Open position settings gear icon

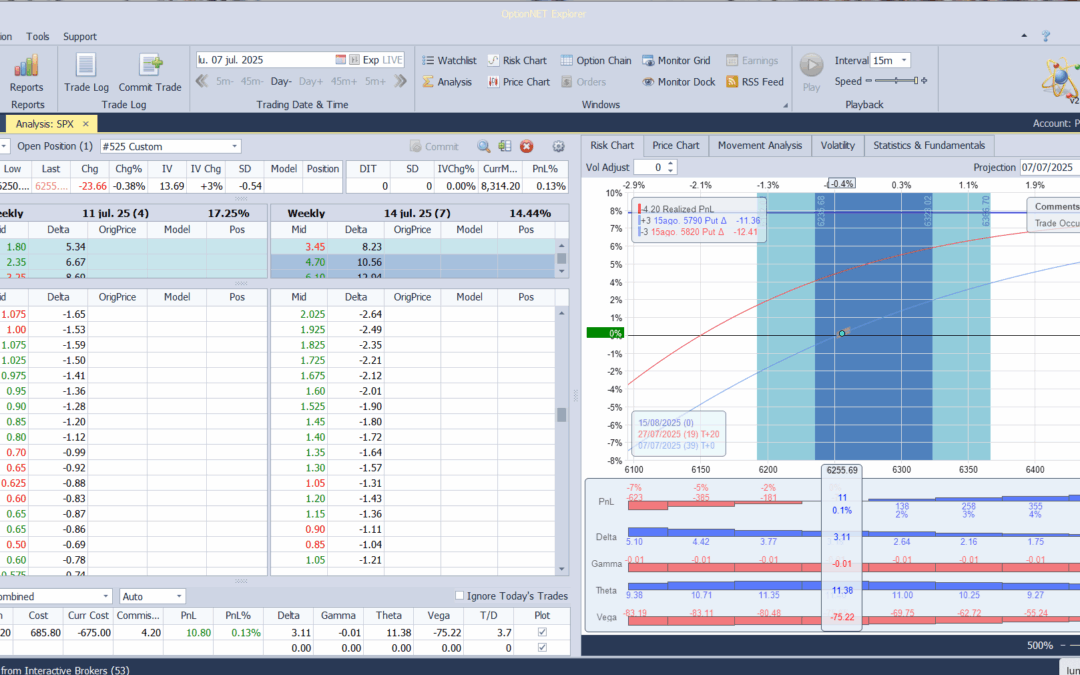tap(559, 146)
